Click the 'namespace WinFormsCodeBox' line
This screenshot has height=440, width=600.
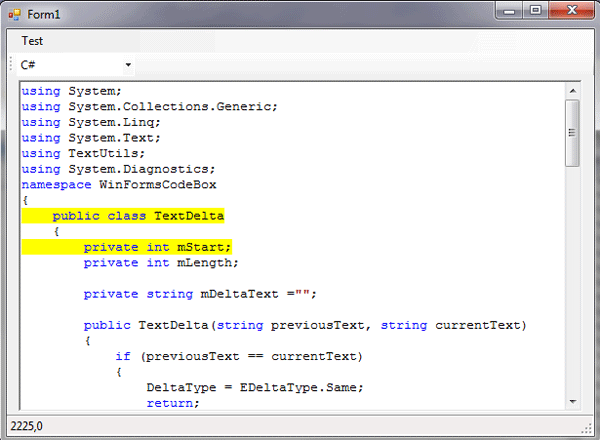119,185
